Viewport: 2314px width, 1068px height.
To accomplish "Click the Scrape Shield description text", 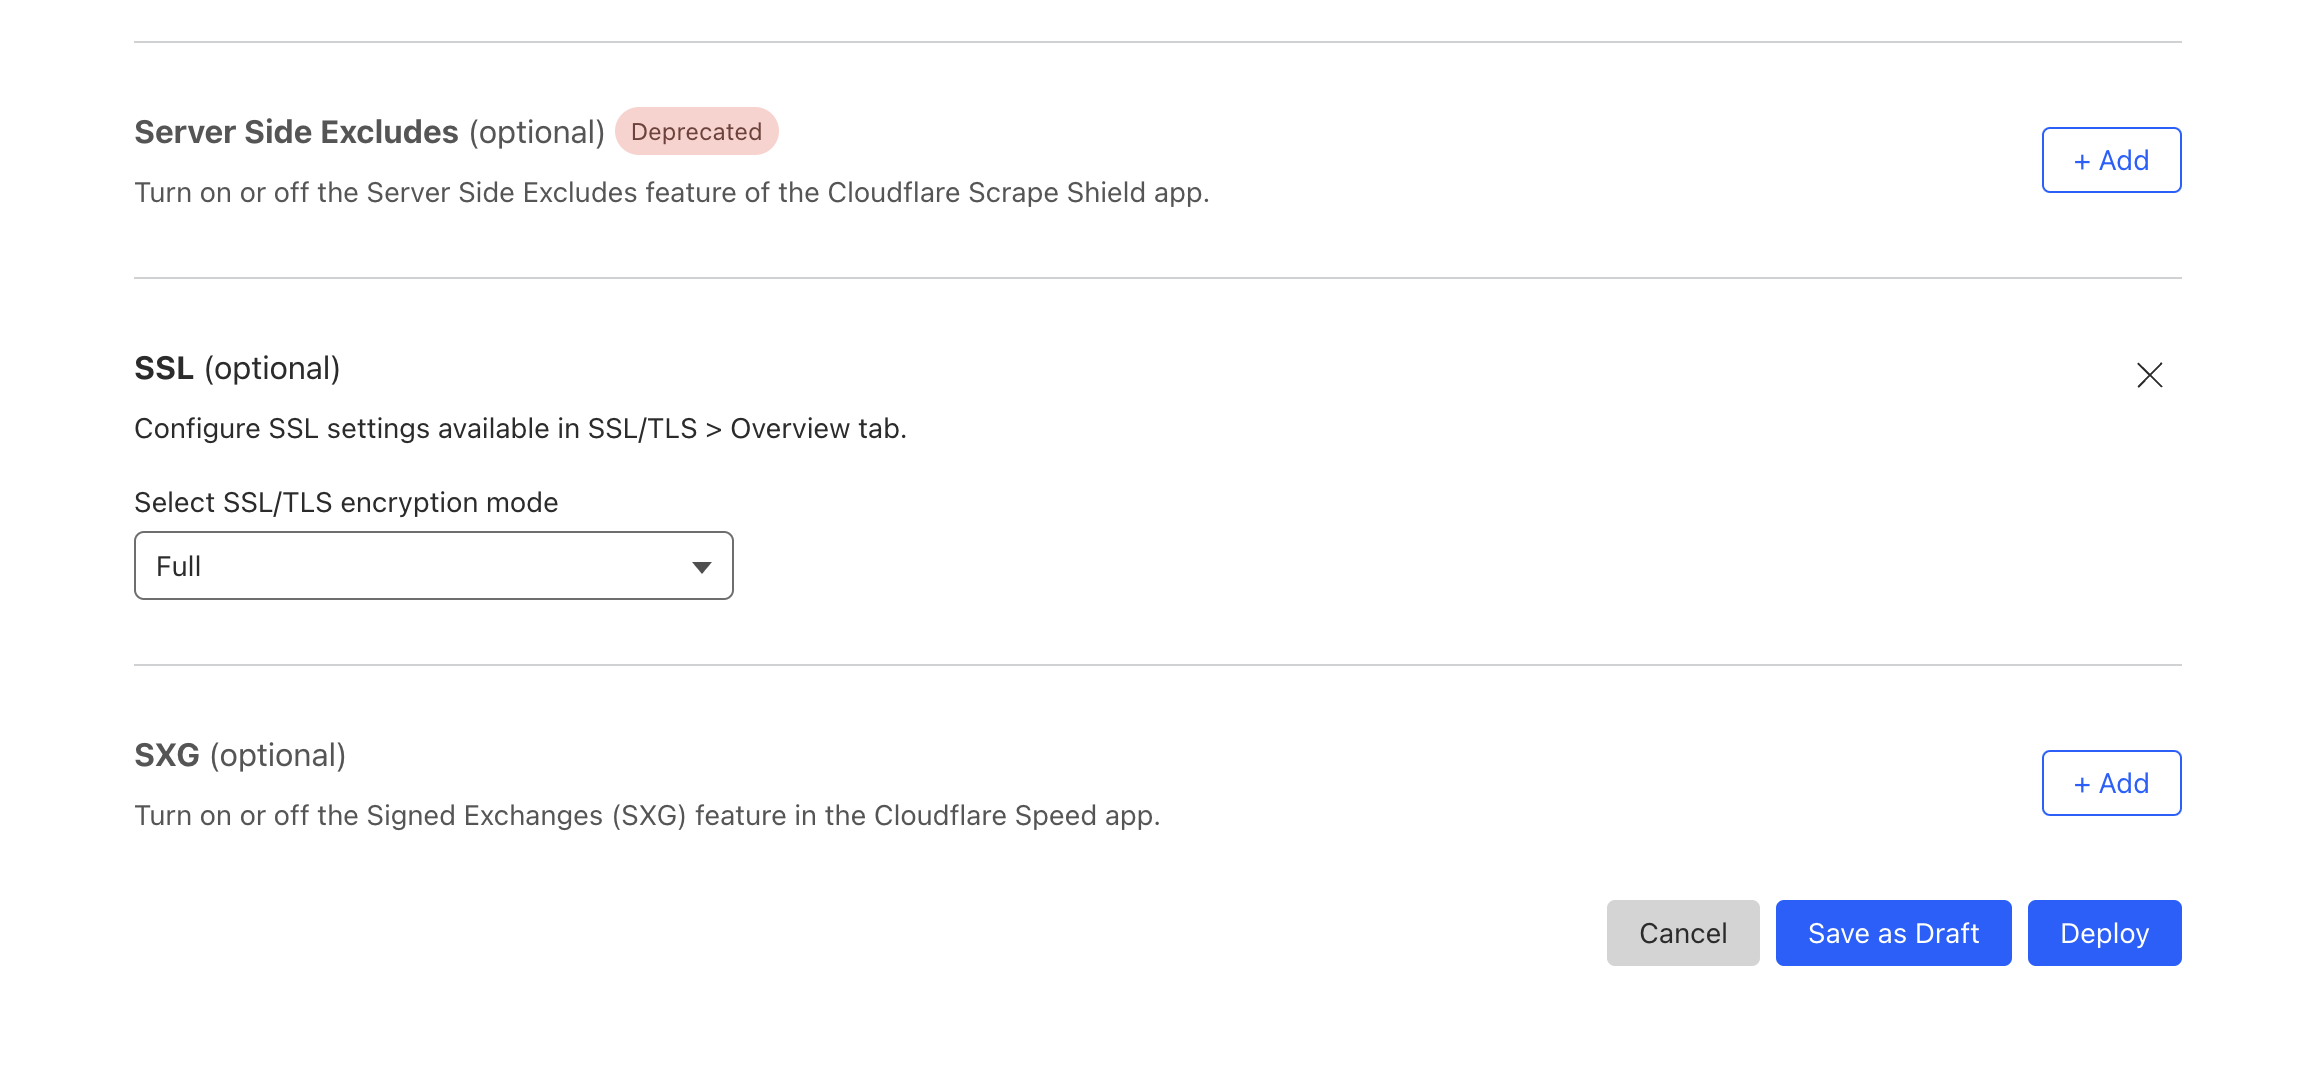I will [x=672, y=192].
